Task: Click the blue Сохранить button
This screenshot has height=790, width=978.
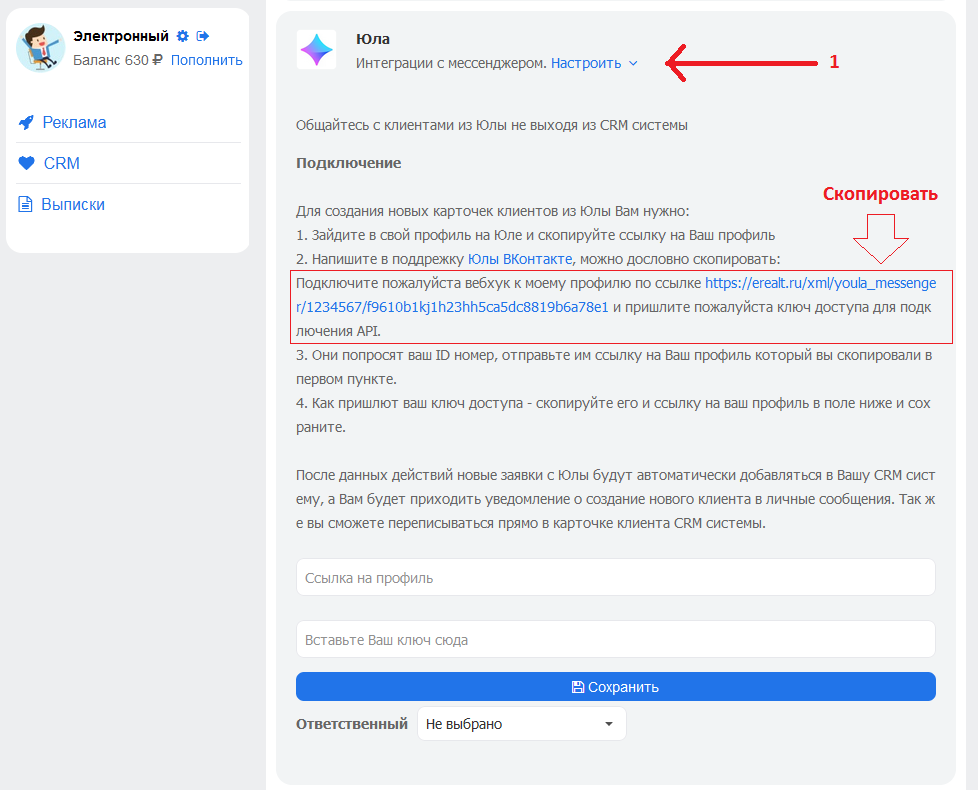Action: coord(616,686)
